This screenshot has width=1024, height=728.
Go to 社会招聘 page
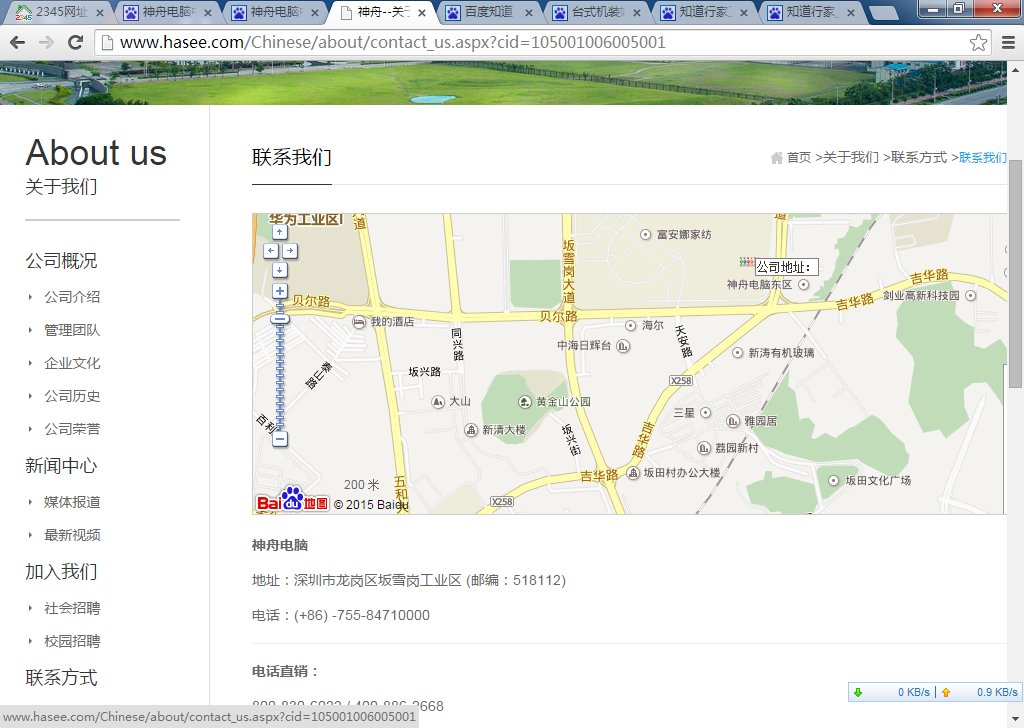pos(72,608)
